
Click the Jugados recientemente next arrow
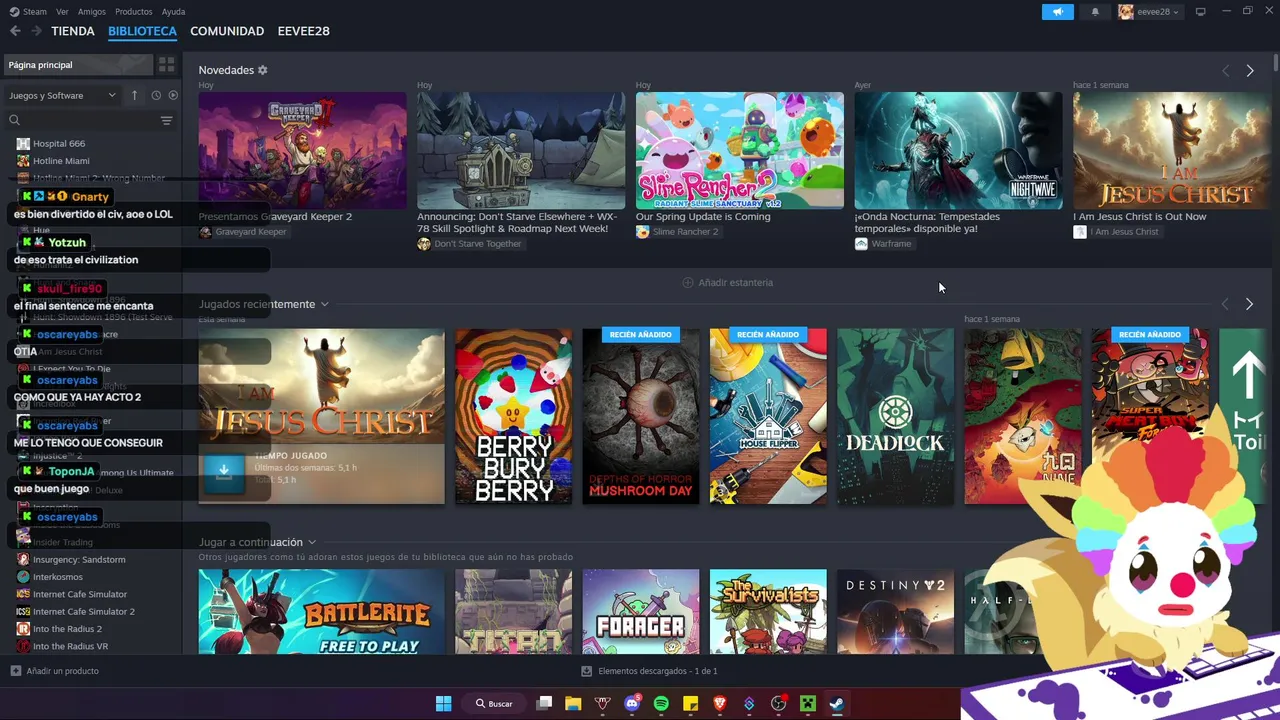pos(1249,304)
